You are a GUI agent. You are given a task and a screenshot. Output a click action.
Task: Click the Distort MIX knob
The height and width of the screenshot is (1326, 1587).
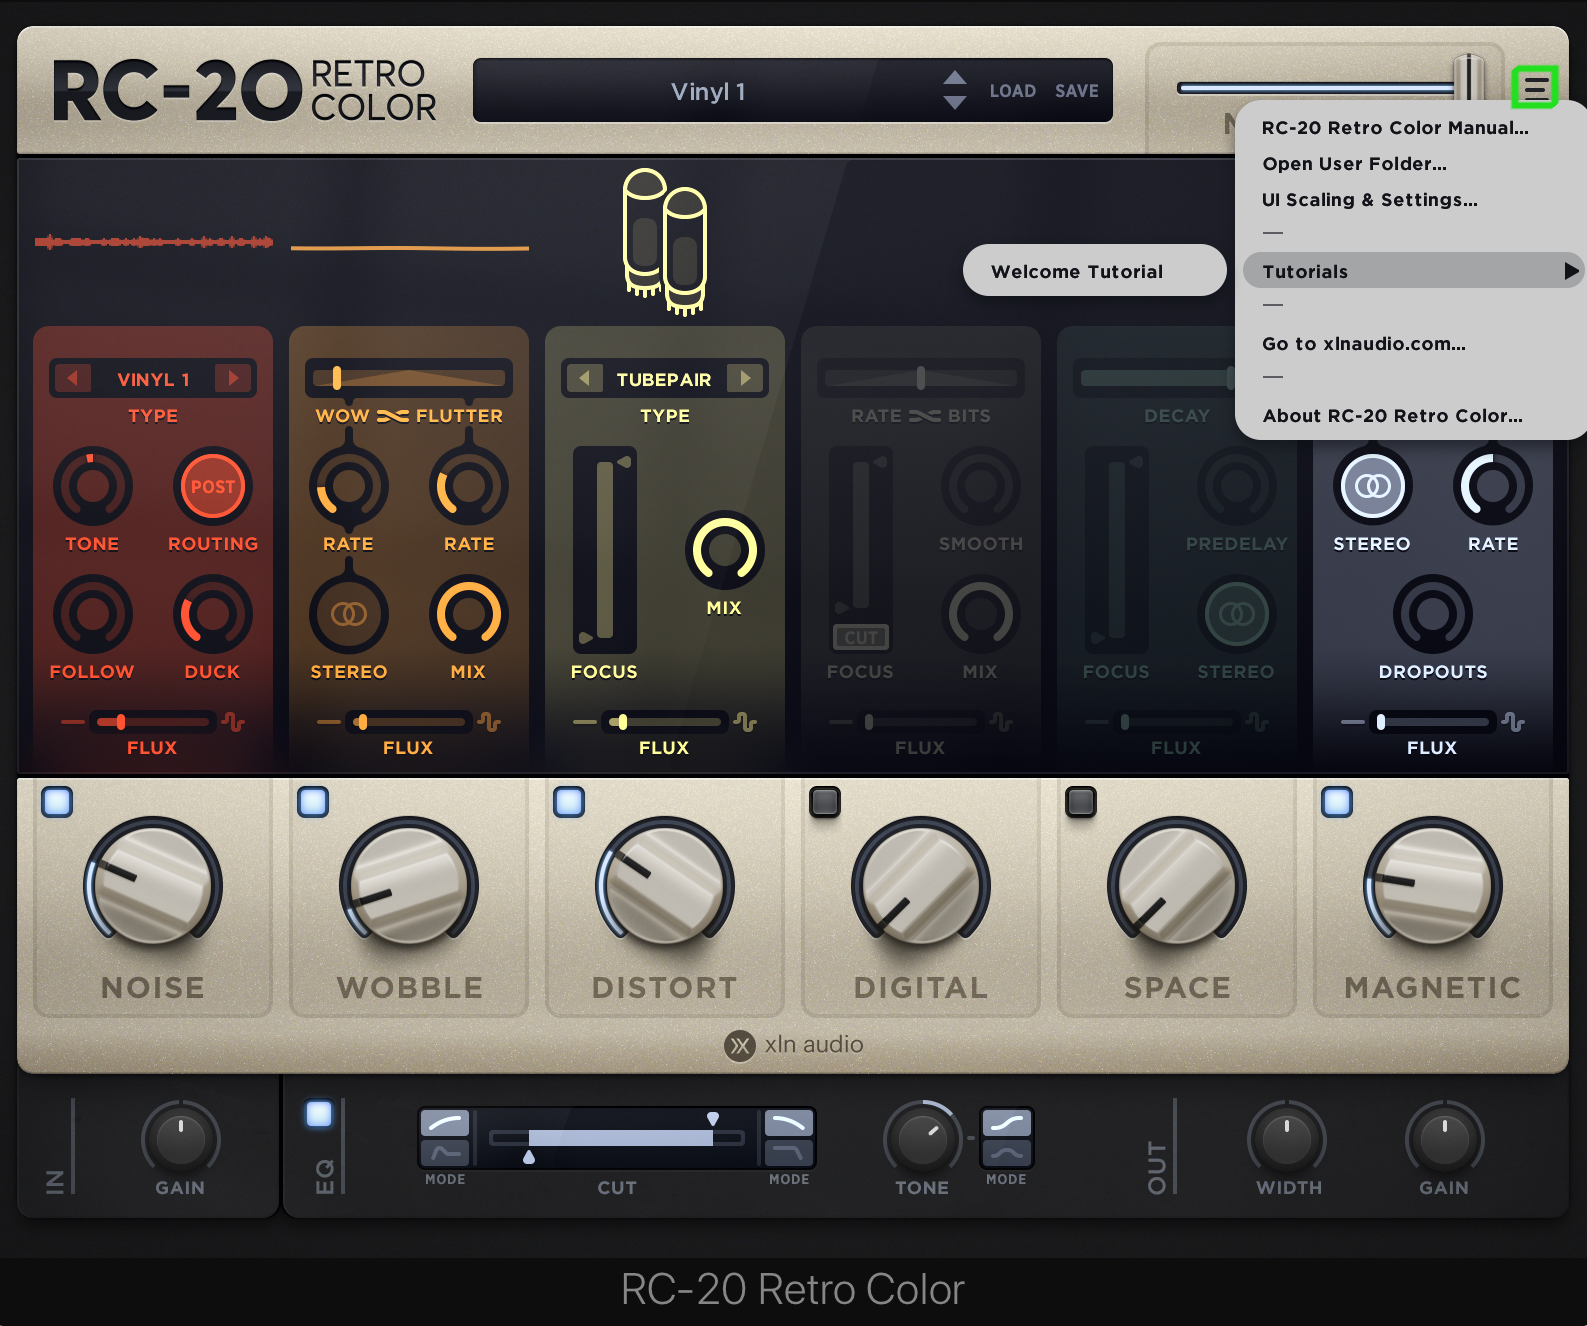tap(724, 550)
